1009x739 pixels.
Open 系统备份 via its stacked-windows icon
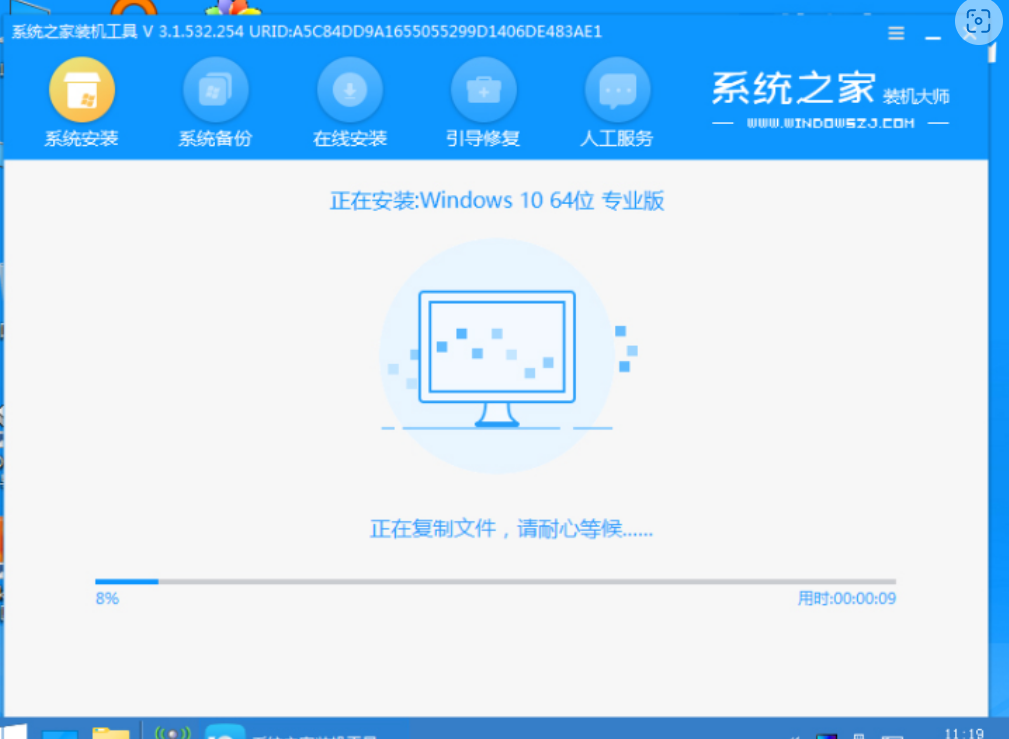pos(215,91)
